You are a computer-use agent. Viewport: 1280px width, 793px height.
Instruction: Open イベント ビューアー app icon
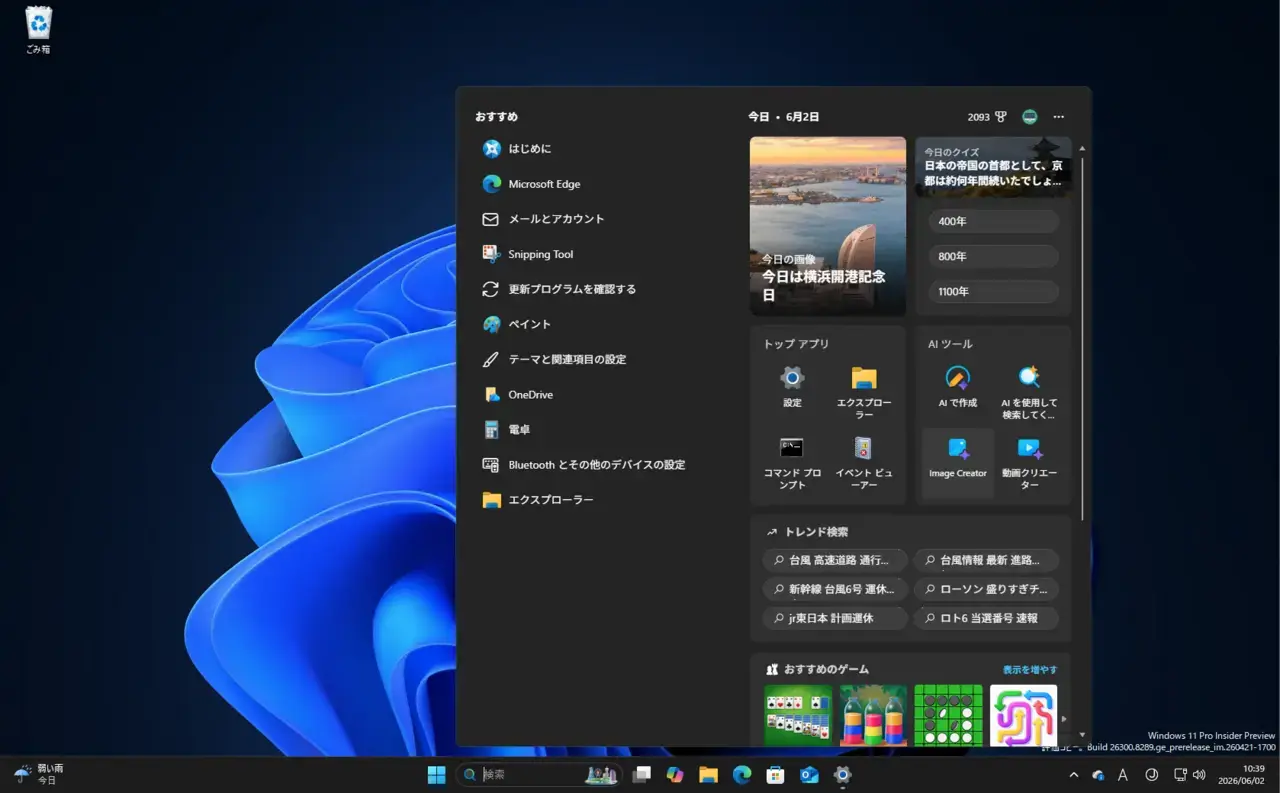pyautogui.click(x=863, y=463)
